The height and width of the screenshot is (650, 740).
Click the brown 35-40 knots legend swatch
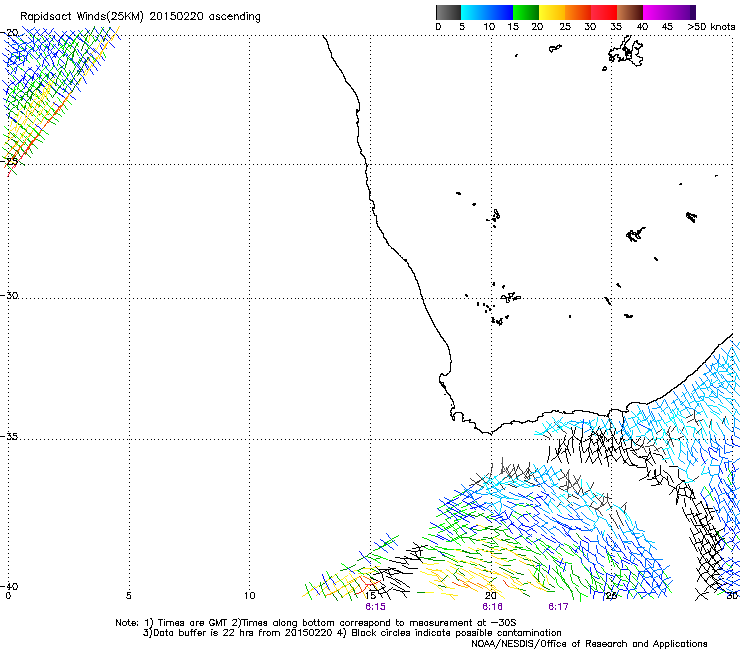tap(630, 12)
